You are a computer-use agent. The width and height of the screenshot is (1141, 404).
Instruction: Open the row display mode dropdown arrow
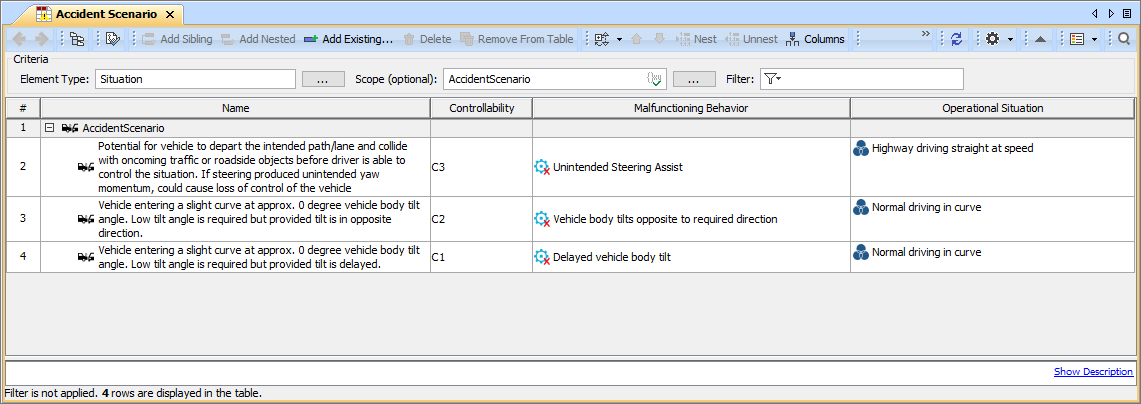[x=1096, y=39]
